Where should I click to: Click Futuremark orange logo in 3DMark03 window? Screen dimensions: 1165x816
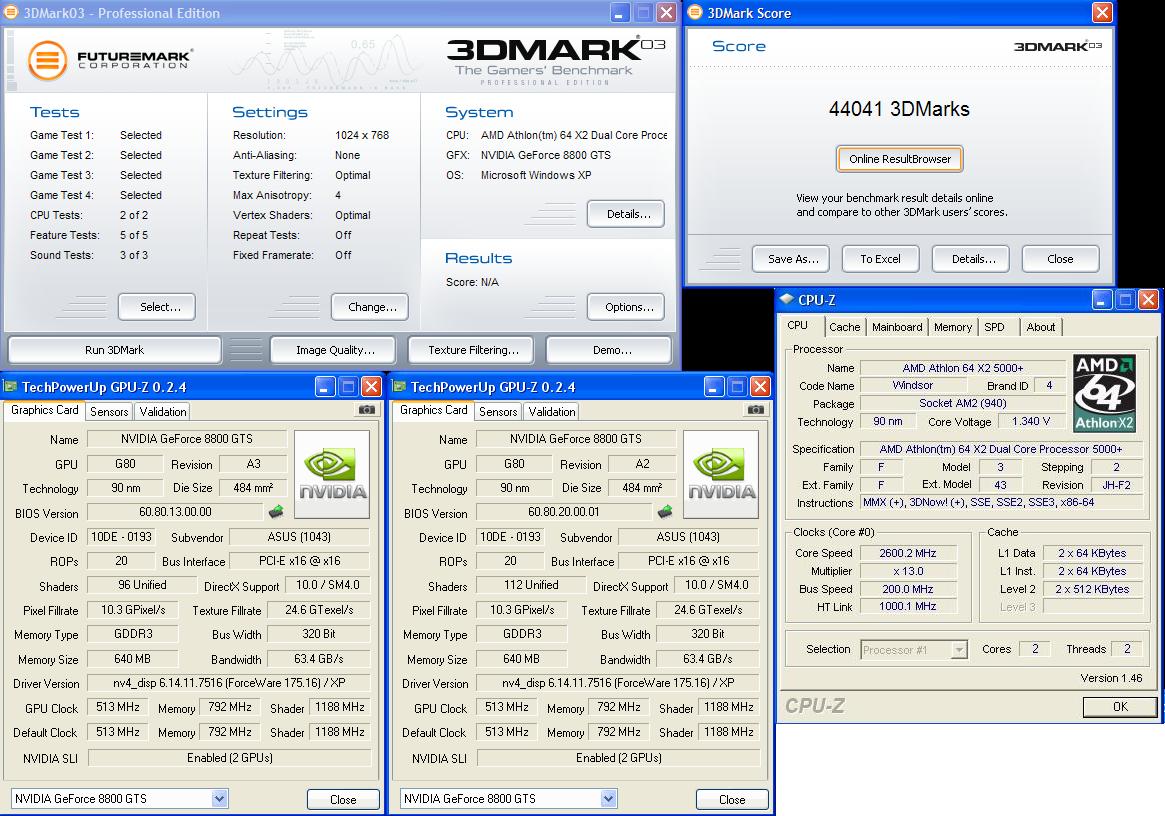(x=48, y=61)
